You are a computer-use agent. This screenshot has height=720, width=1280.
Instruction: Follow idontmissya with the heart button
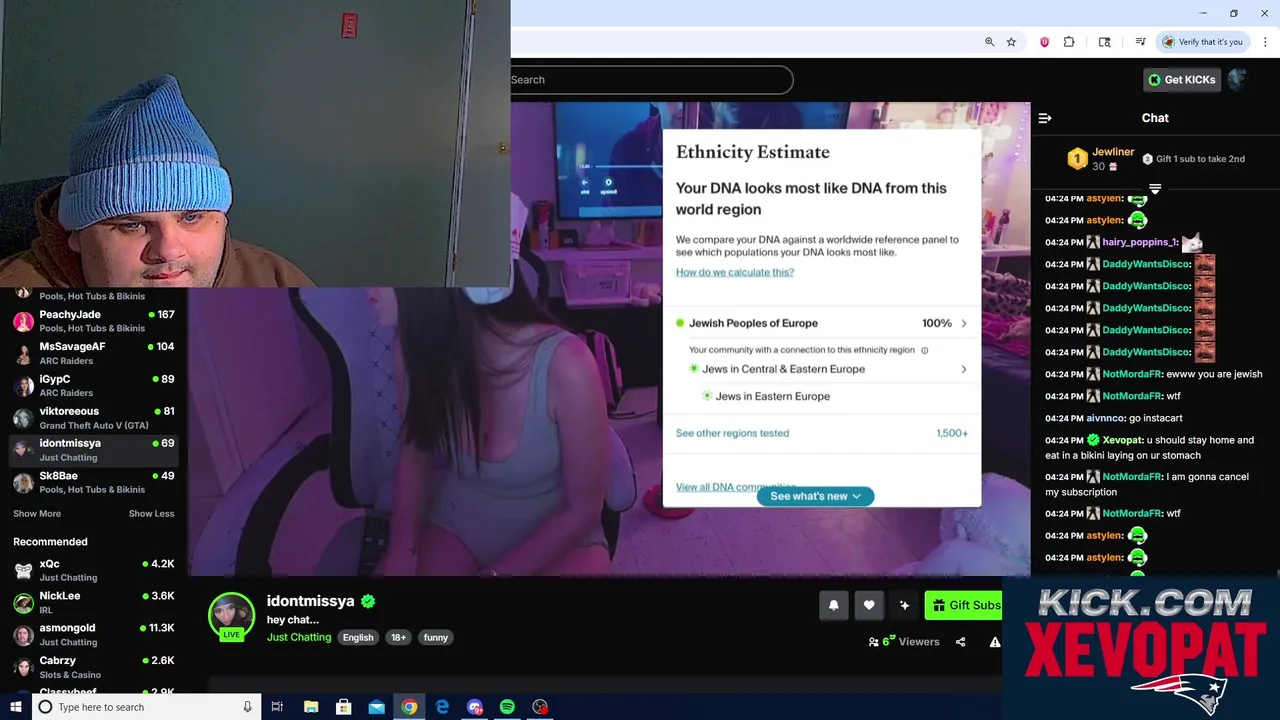tap(869, 605)
